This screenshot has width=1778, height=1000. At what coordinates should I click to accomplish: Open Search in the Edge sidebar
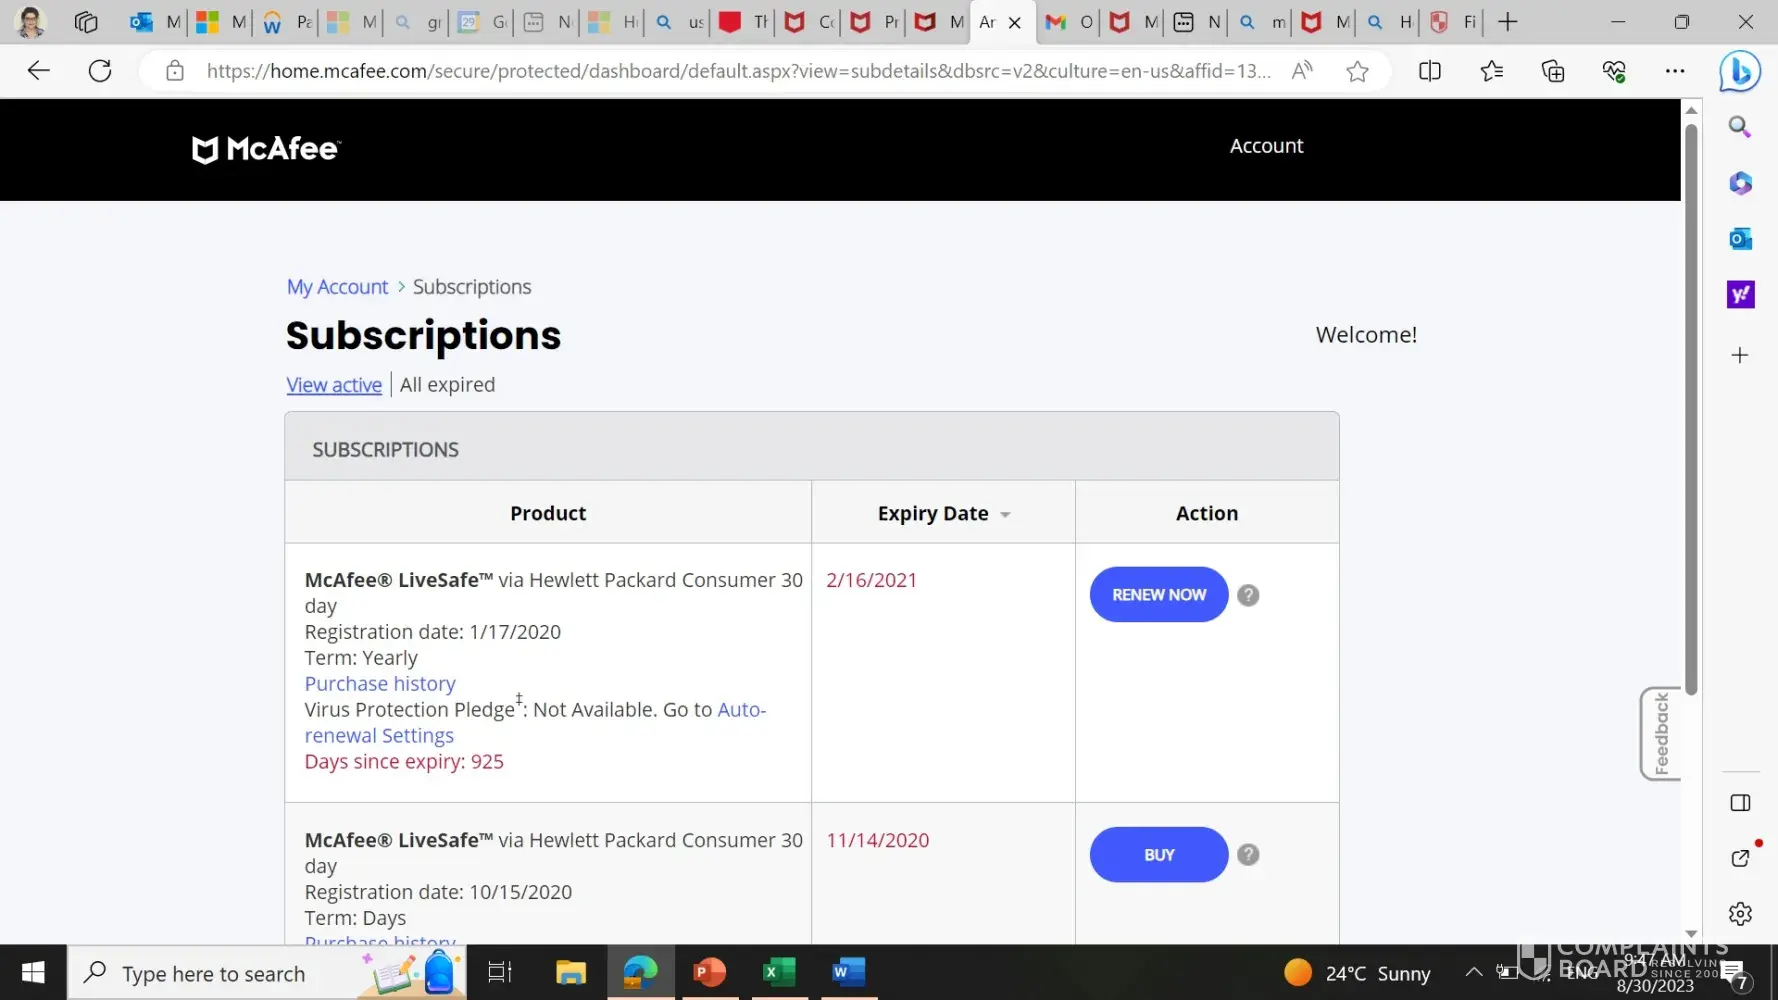1740,127
